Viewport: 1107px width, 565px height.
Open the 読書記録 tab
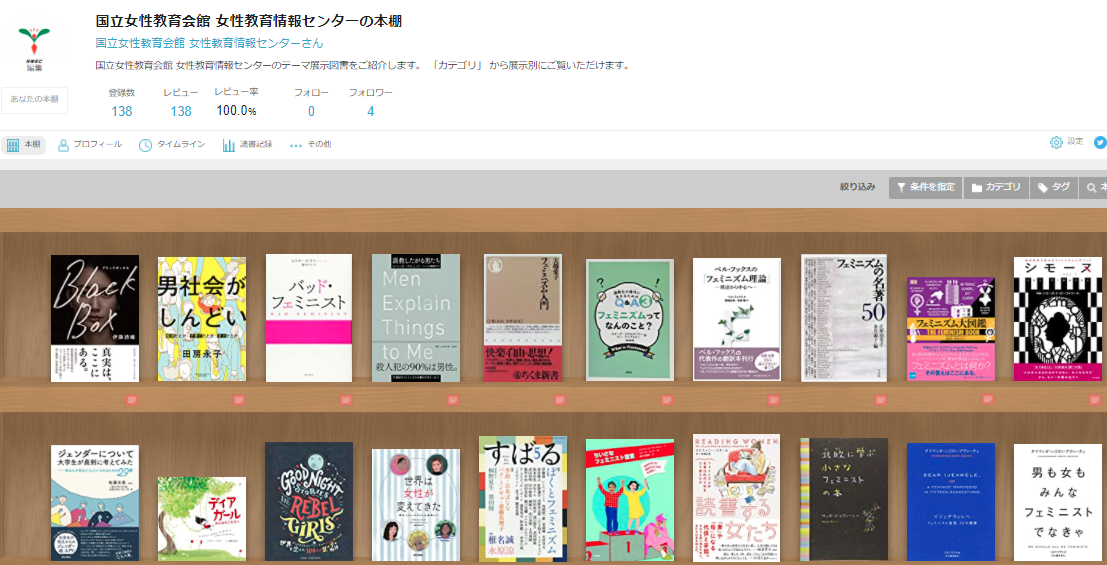tap(248, 145)
